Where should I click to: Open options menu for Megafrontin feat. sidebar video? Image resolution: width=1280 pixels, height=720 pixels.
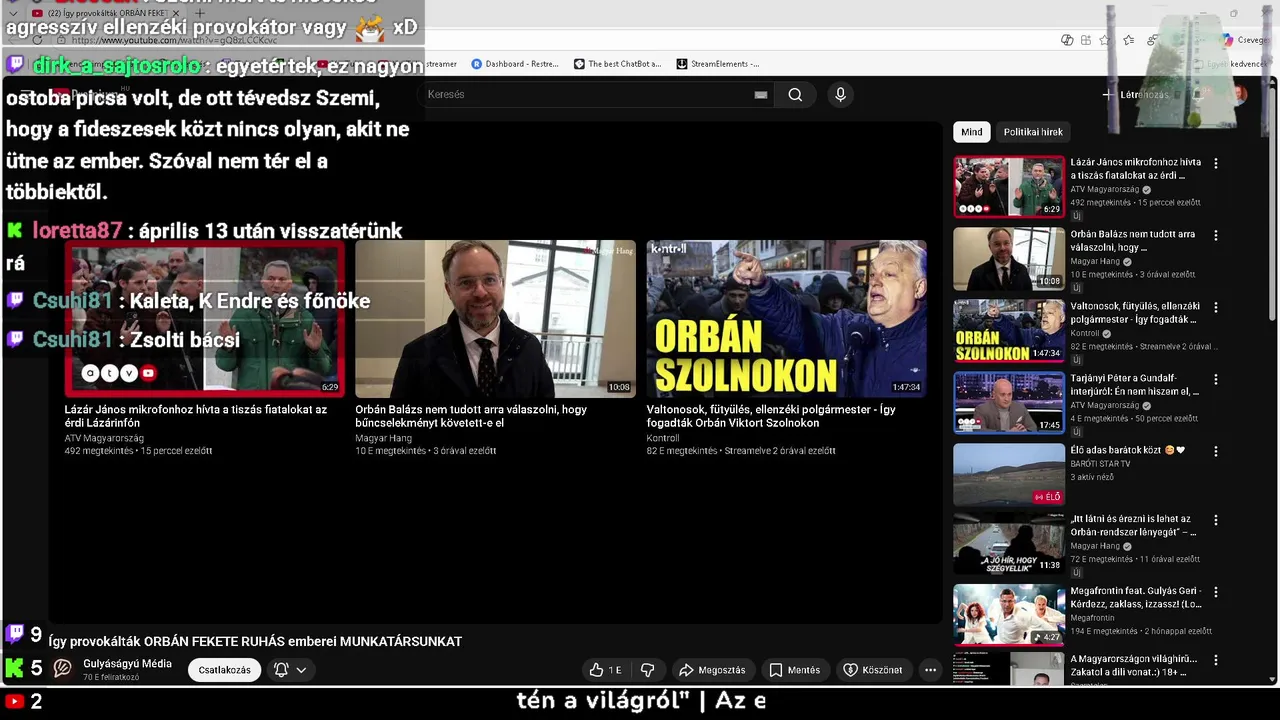[x=1216, y=592]
